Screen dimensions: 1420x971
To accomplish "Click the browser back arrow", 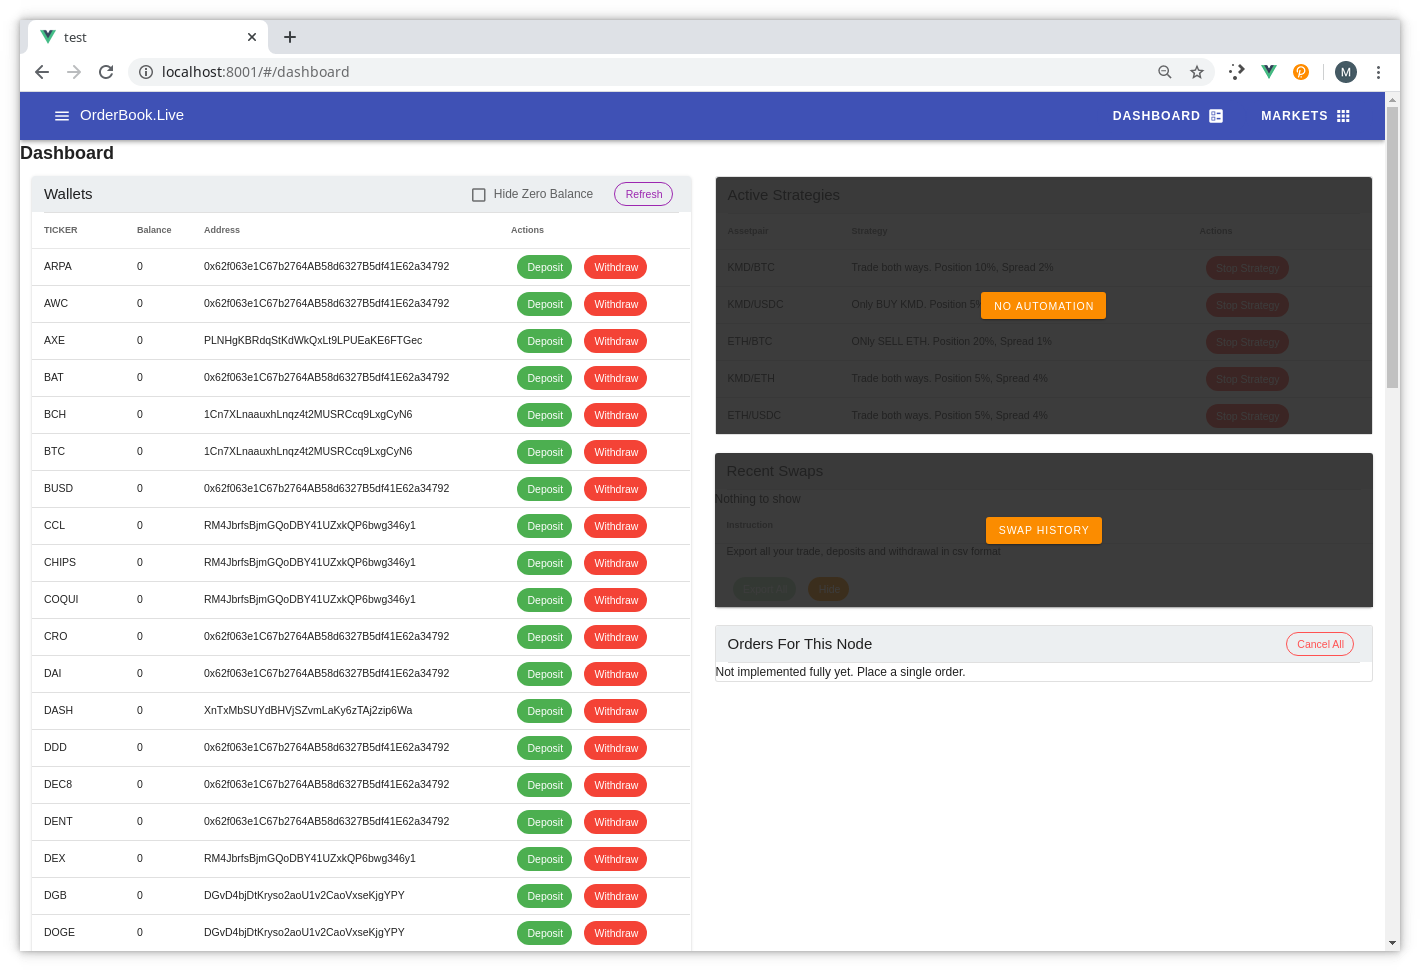I will coord(42,72).
